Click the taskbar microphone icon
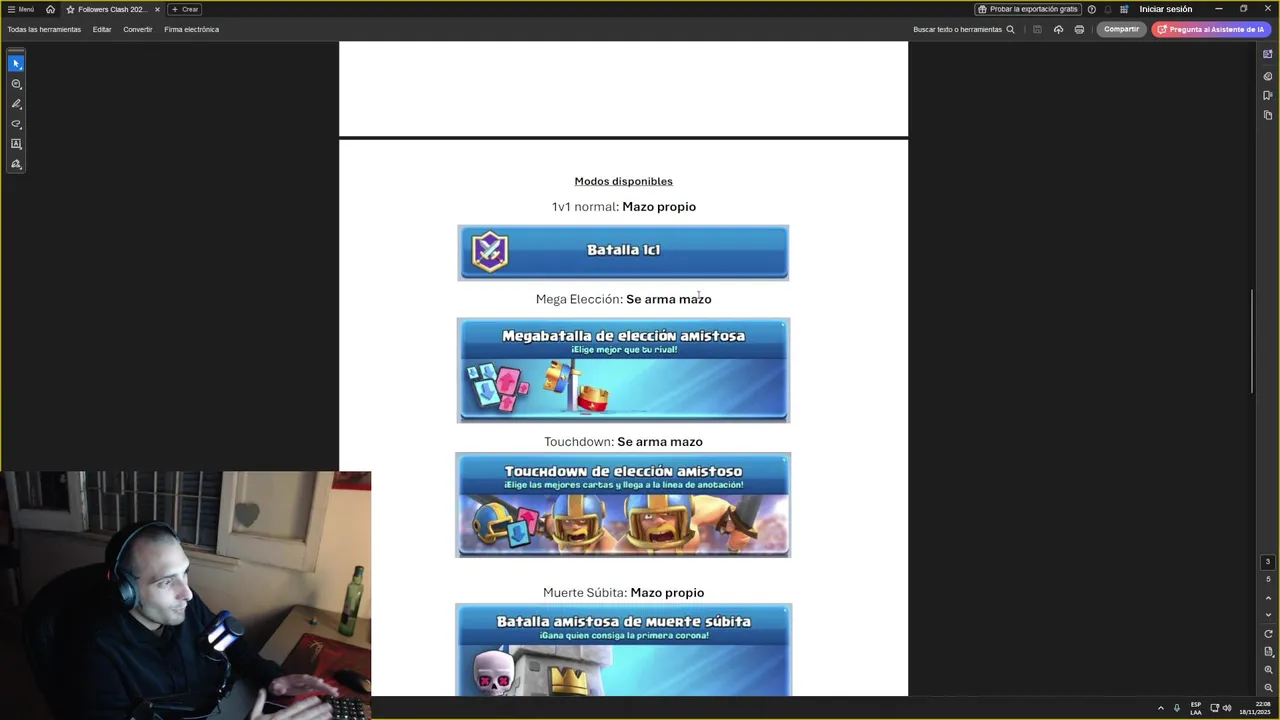 (1177, 708)
